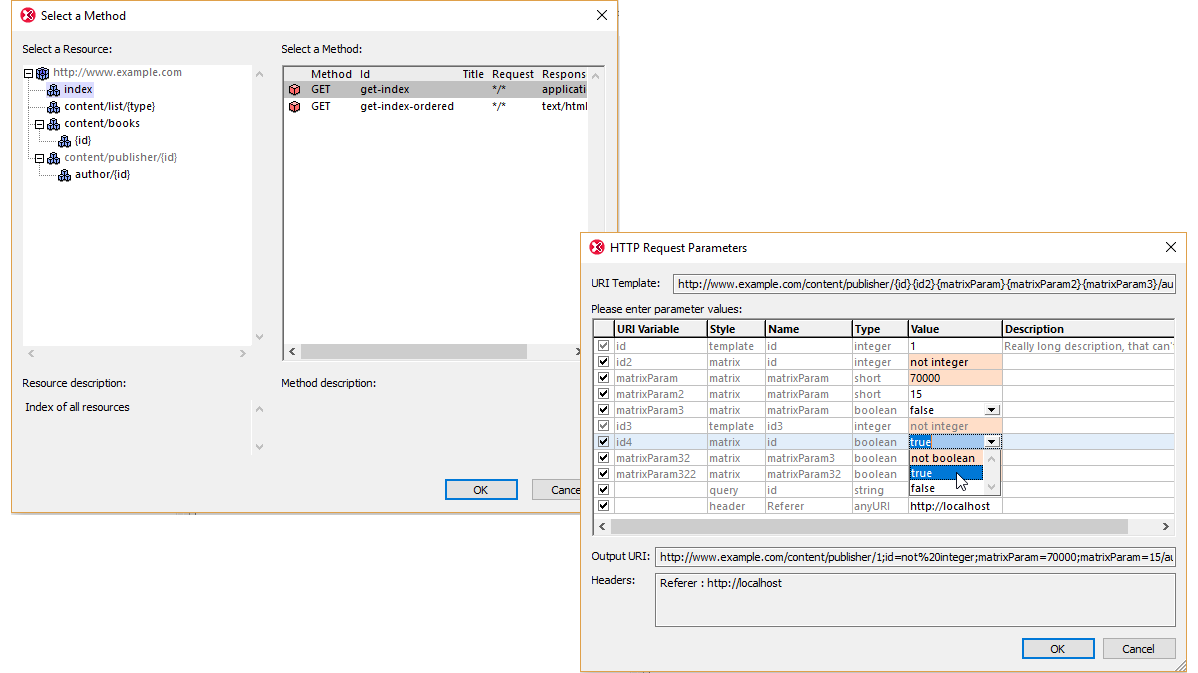This screenshot has width=1198, height=673.
Task: Click the author/{id} resource icon
Action: (64, 175)
